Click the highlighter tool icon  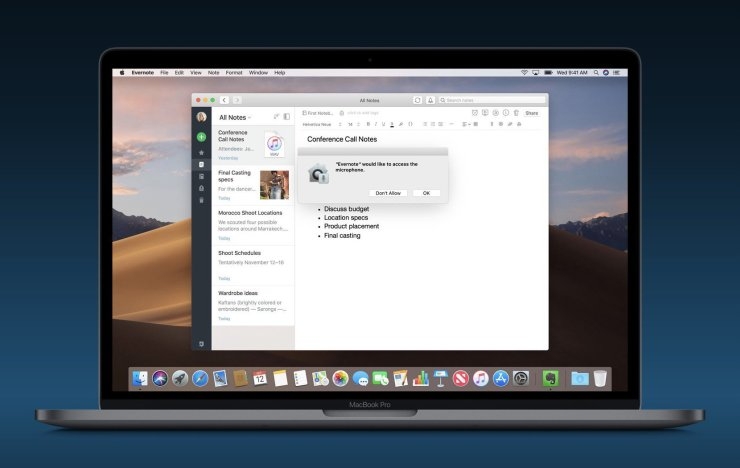coord(401,124)
